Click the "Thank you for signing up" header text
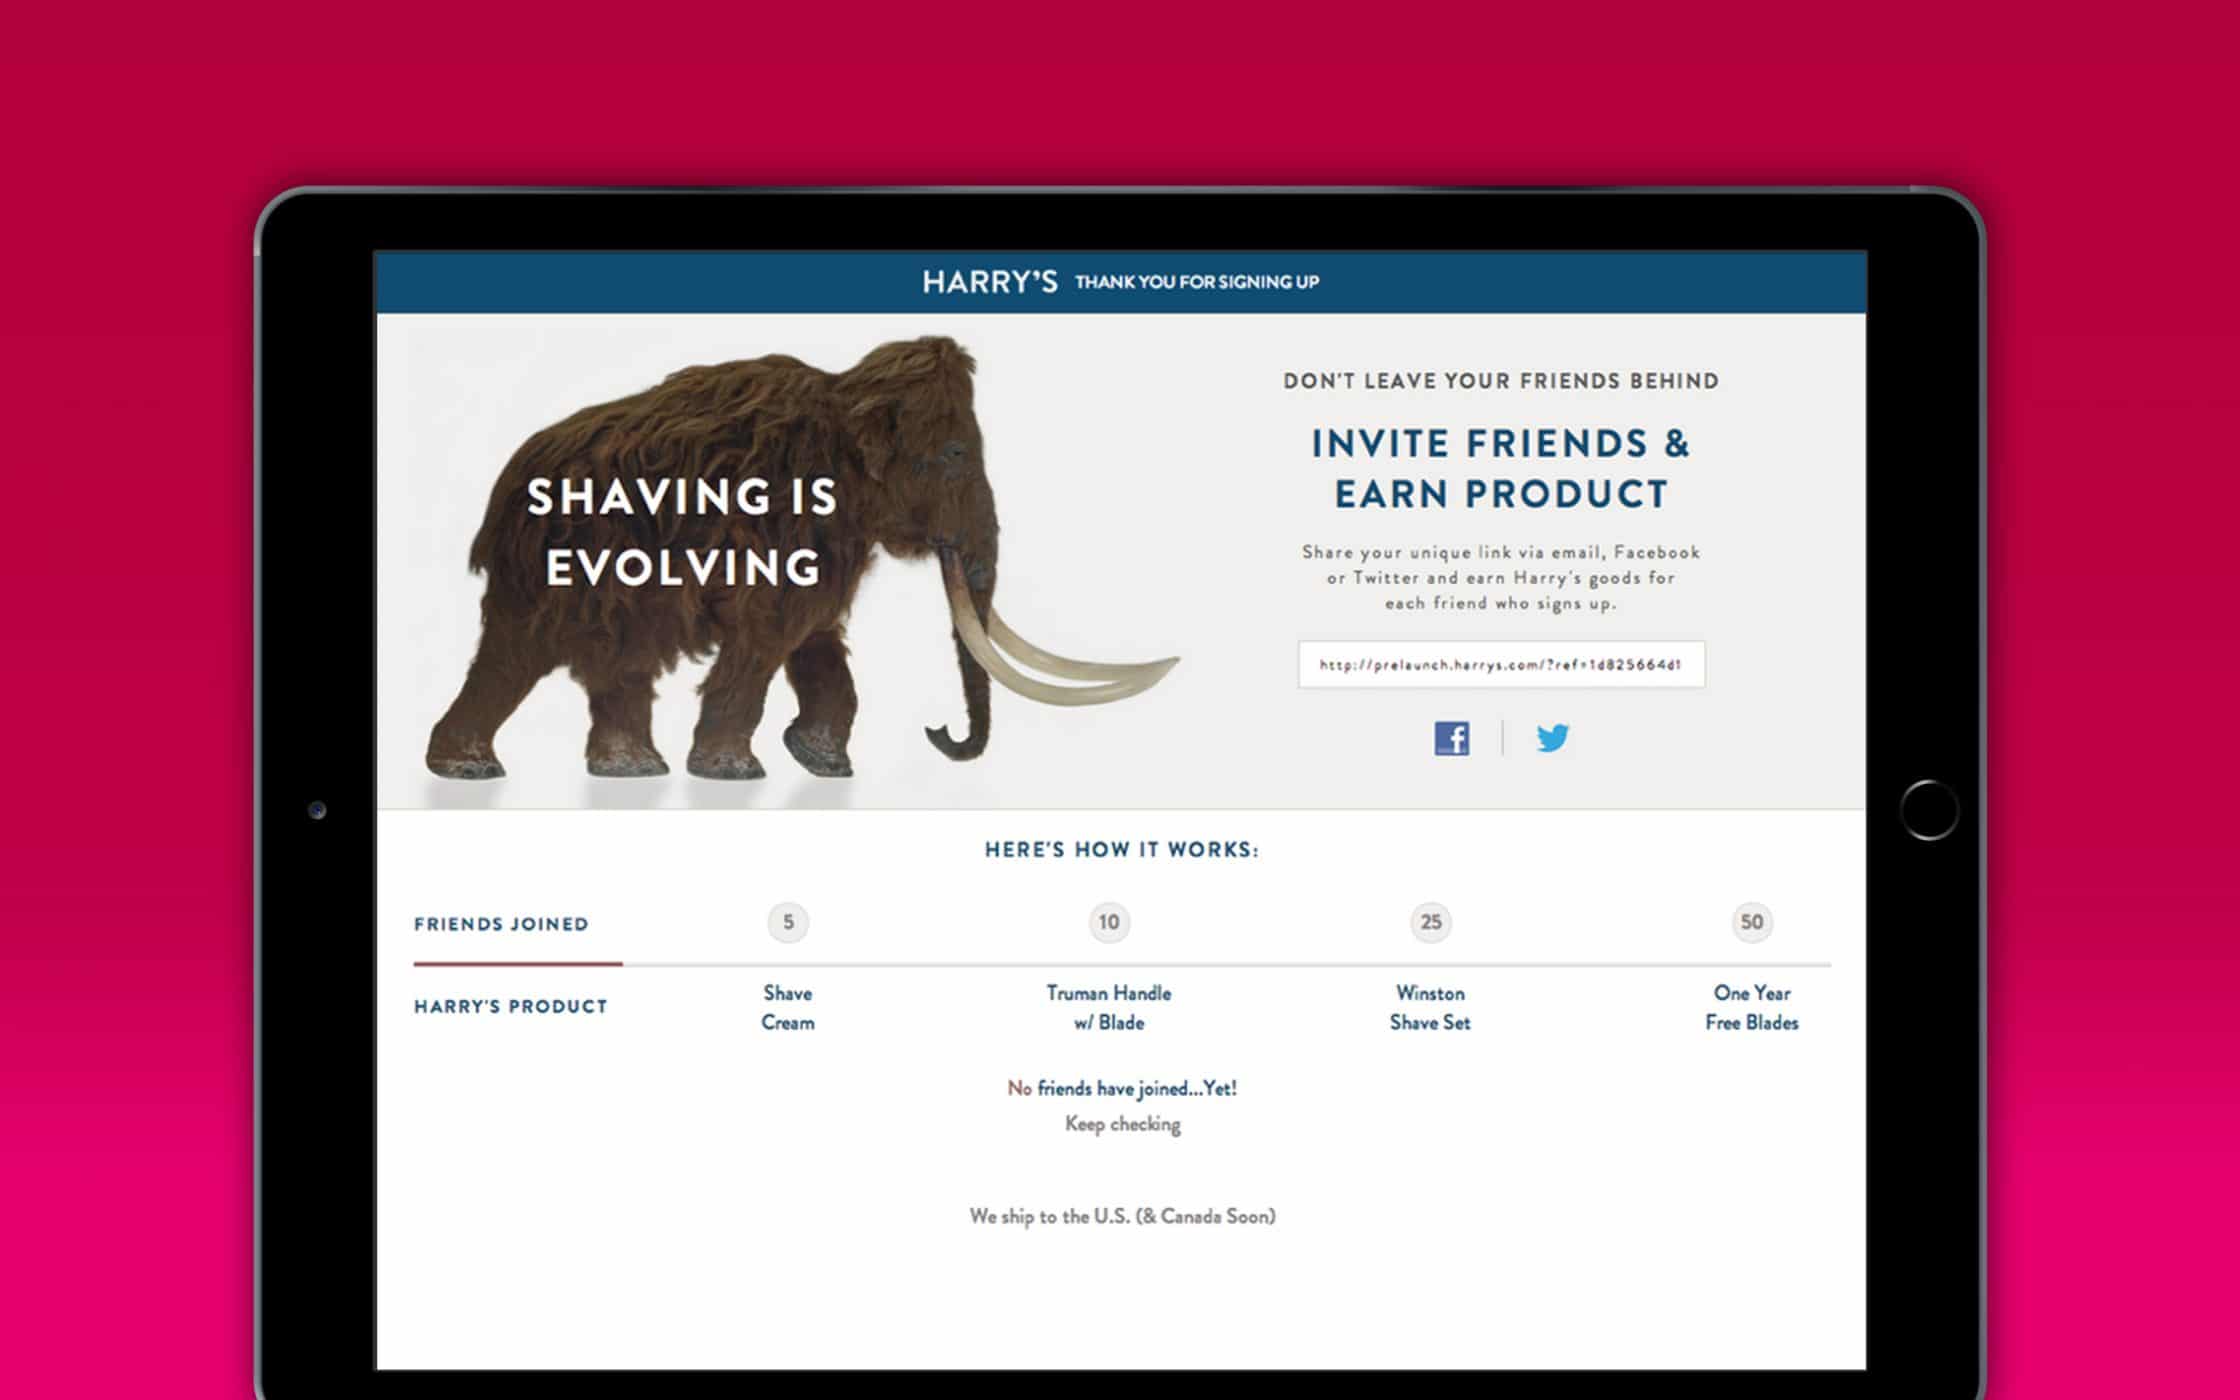This screenshot has height=1400, width=2240. tap(1197, 282)
